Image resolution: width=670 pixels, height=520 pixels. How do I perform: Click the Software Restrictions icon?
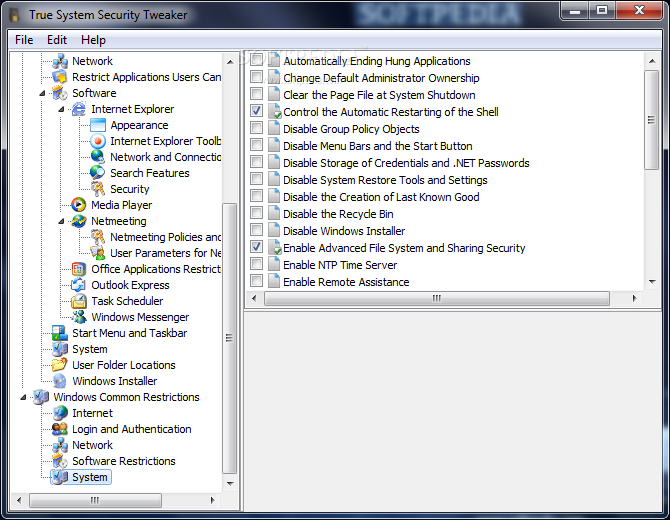(60, 461)
